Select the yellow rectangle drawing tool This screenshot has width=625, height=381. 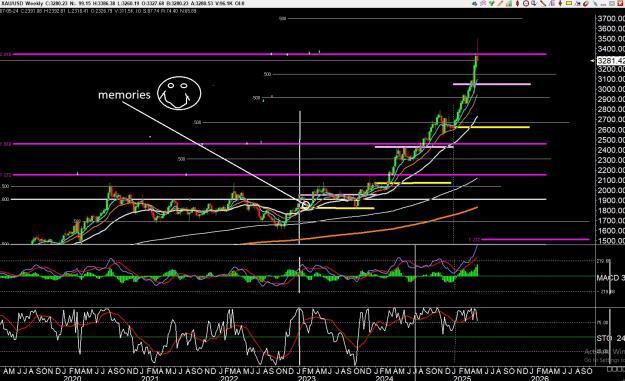click(569, 3)
